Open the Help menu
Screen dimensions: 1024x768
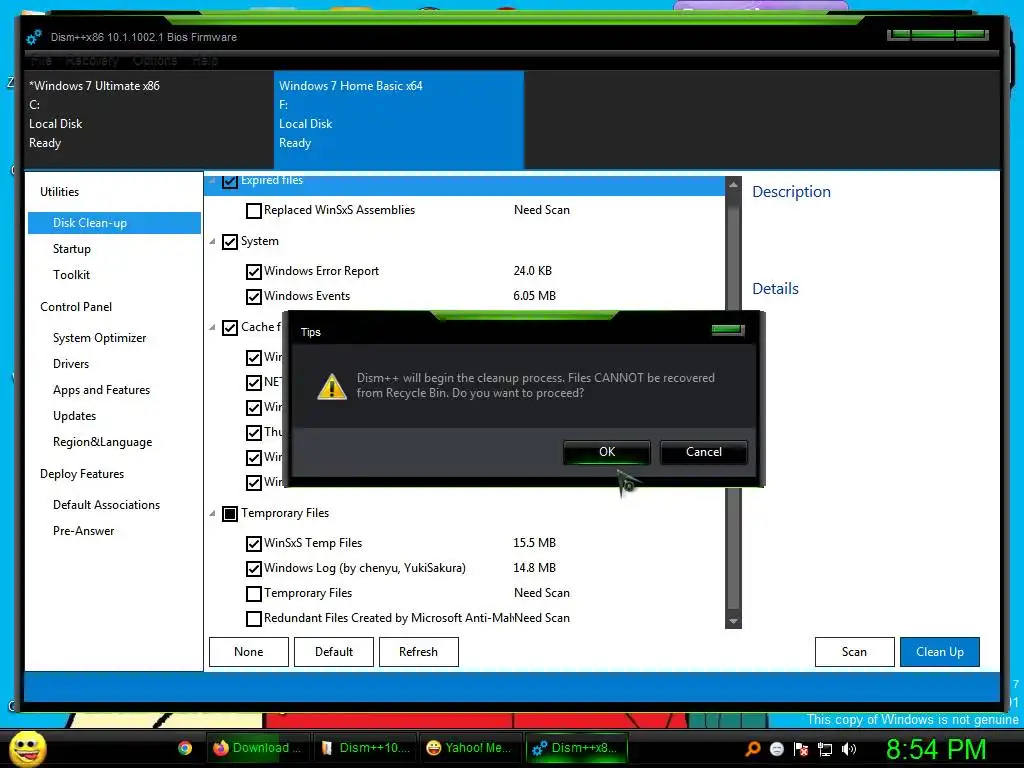(204, 60)
